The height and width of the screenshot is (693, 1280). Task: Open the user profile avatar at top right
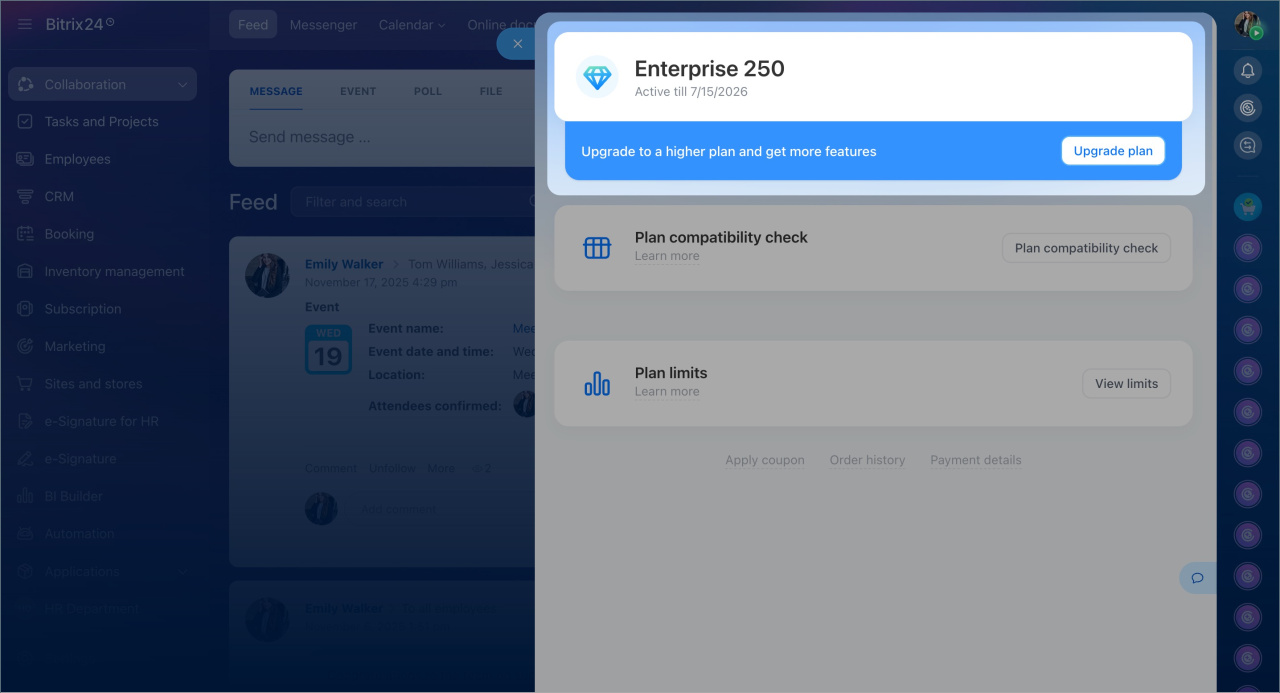click(1247, 25)
